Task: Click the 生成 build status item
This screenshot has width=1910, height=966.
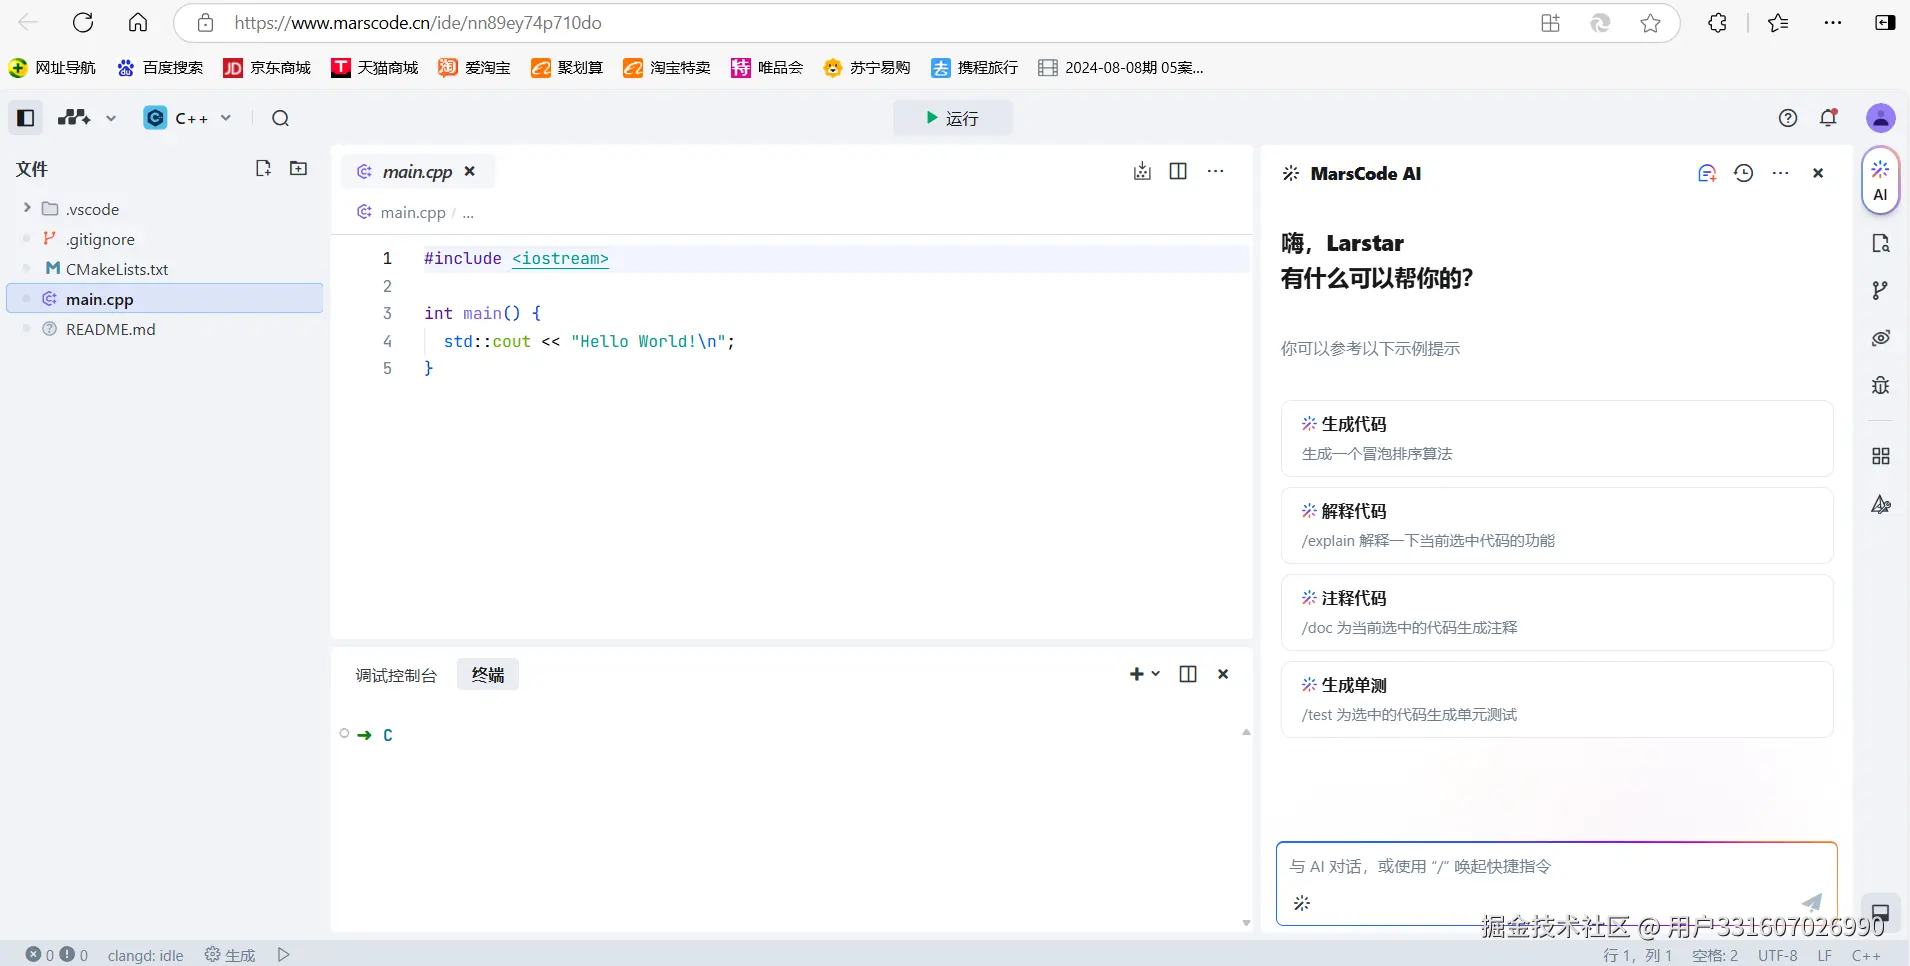Action: click(x=230, y=955)
